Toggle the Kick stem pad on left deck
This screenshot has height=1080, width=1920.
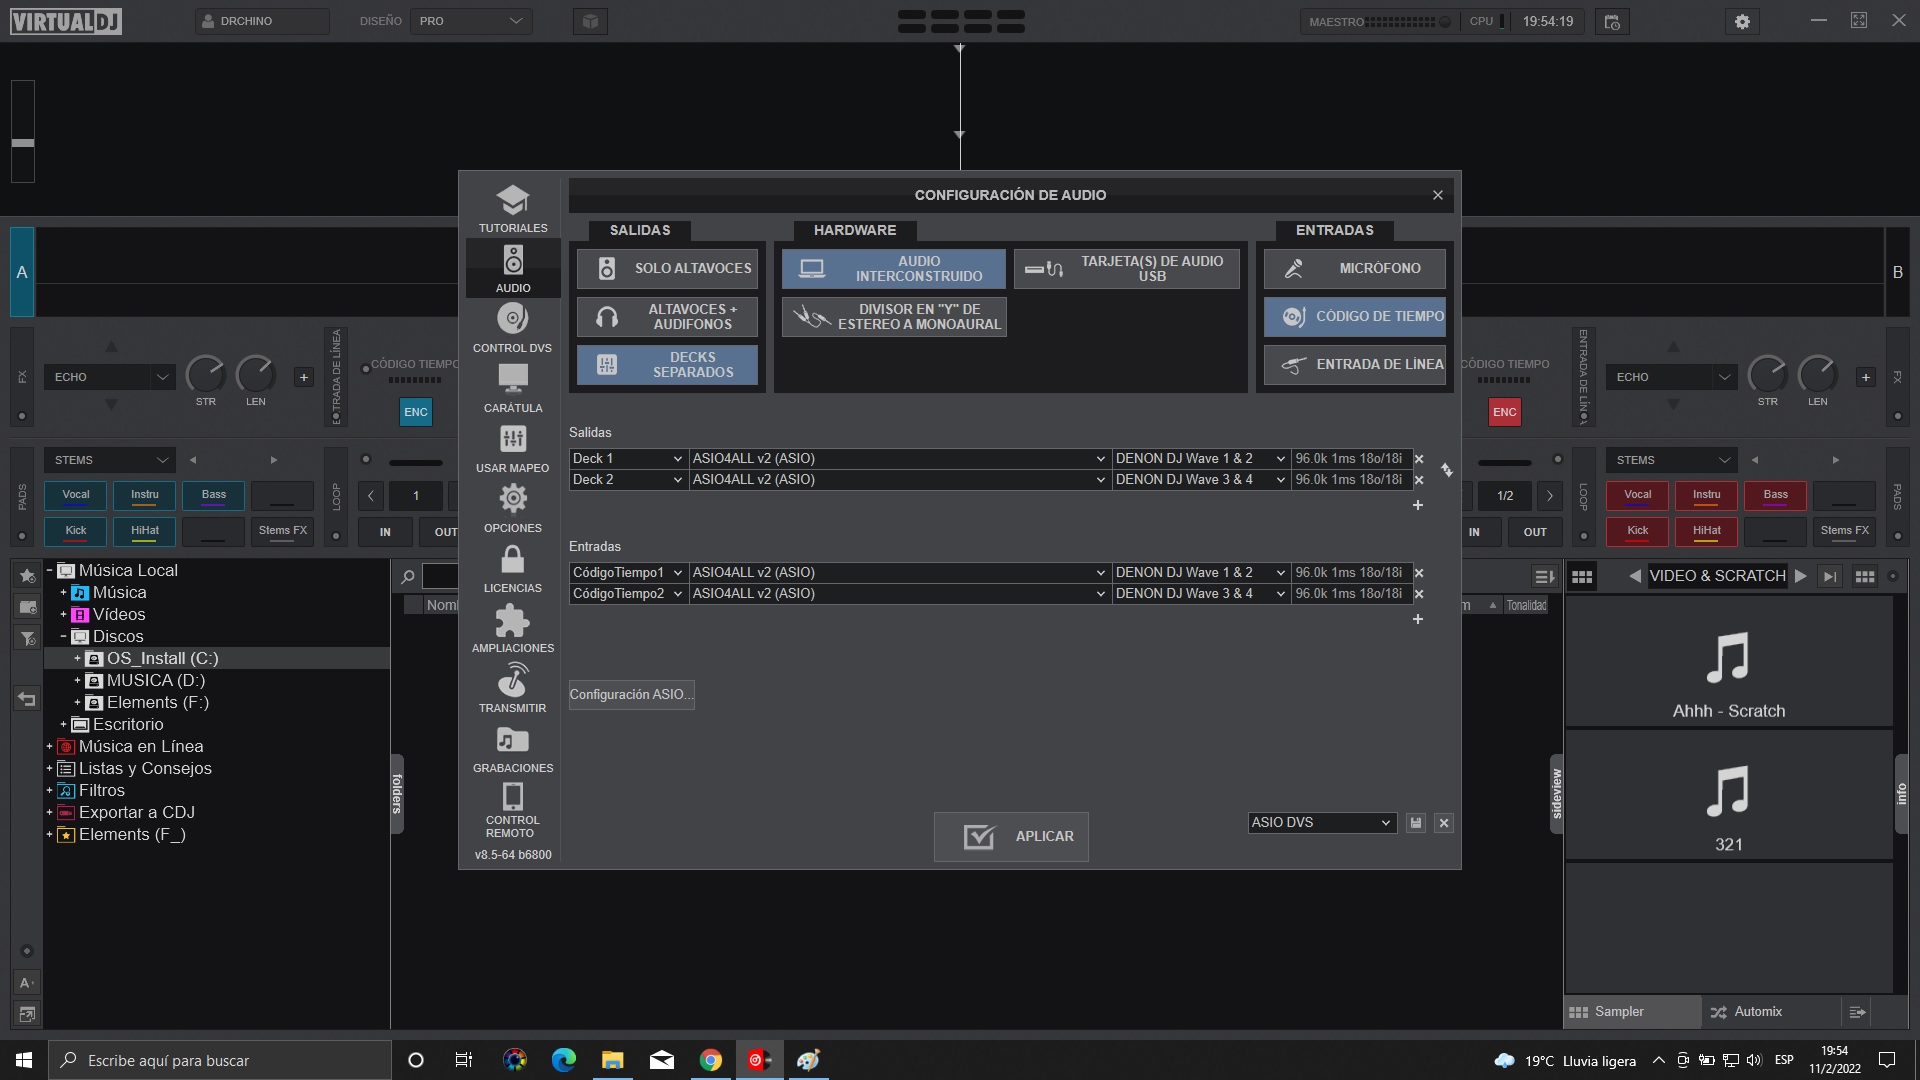[76, 531]
